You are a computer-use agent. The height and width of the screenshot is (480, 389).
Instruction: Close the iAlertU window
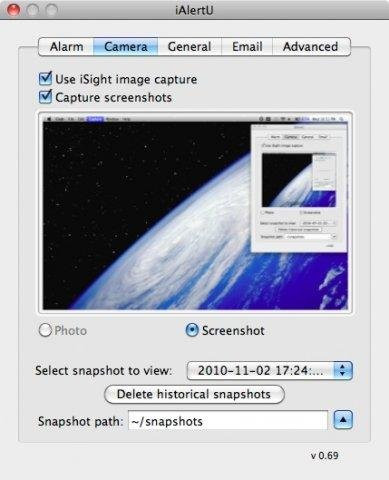coord(13,10)
